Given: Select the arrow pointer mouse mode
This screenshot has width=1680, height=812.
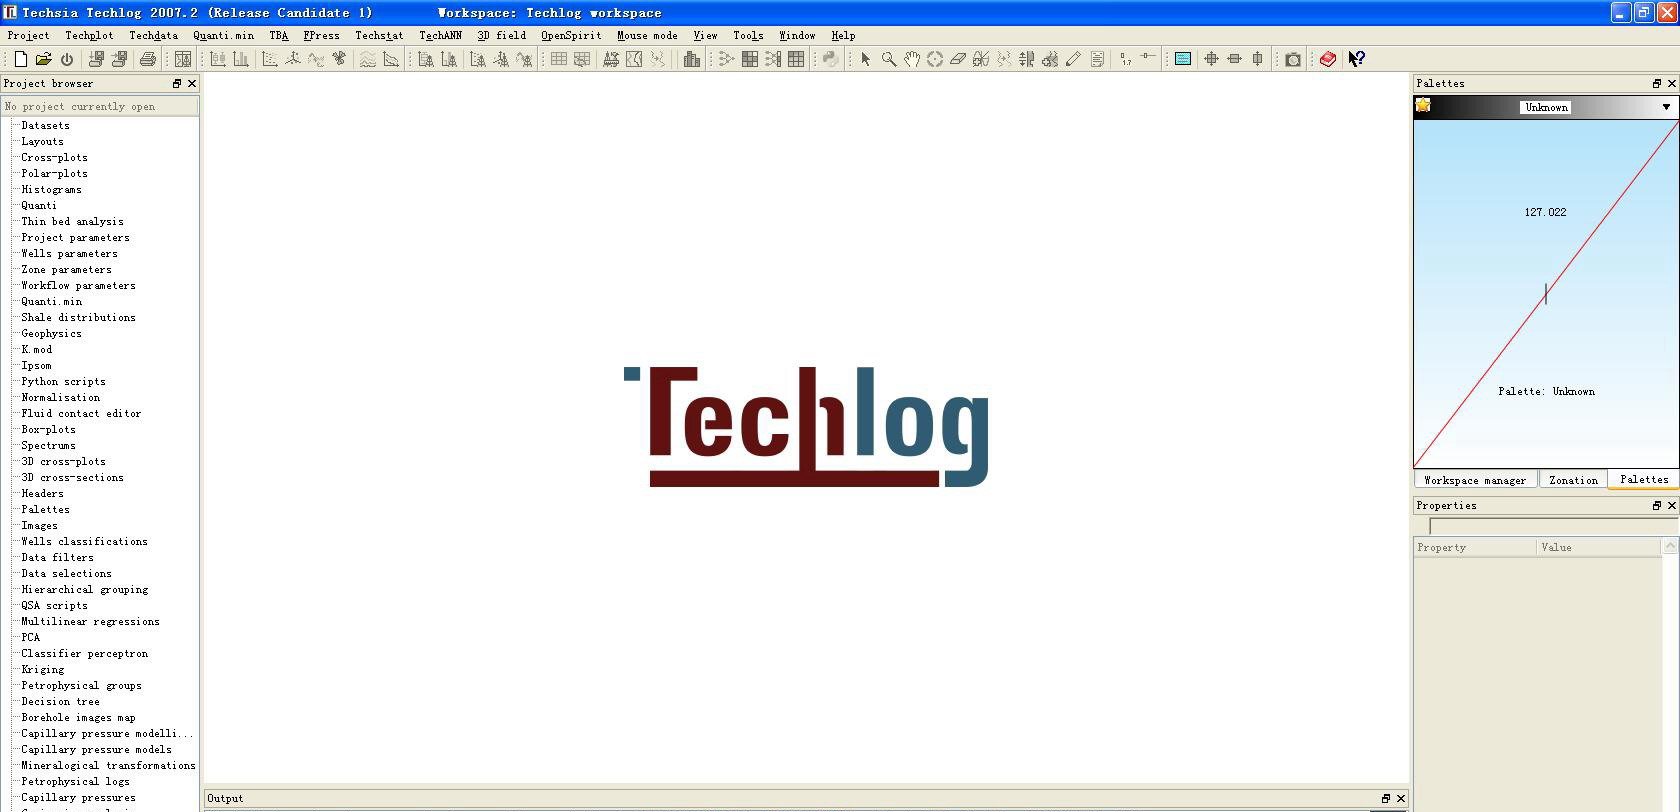Looking at the screenshot, I should coord(866,59).
